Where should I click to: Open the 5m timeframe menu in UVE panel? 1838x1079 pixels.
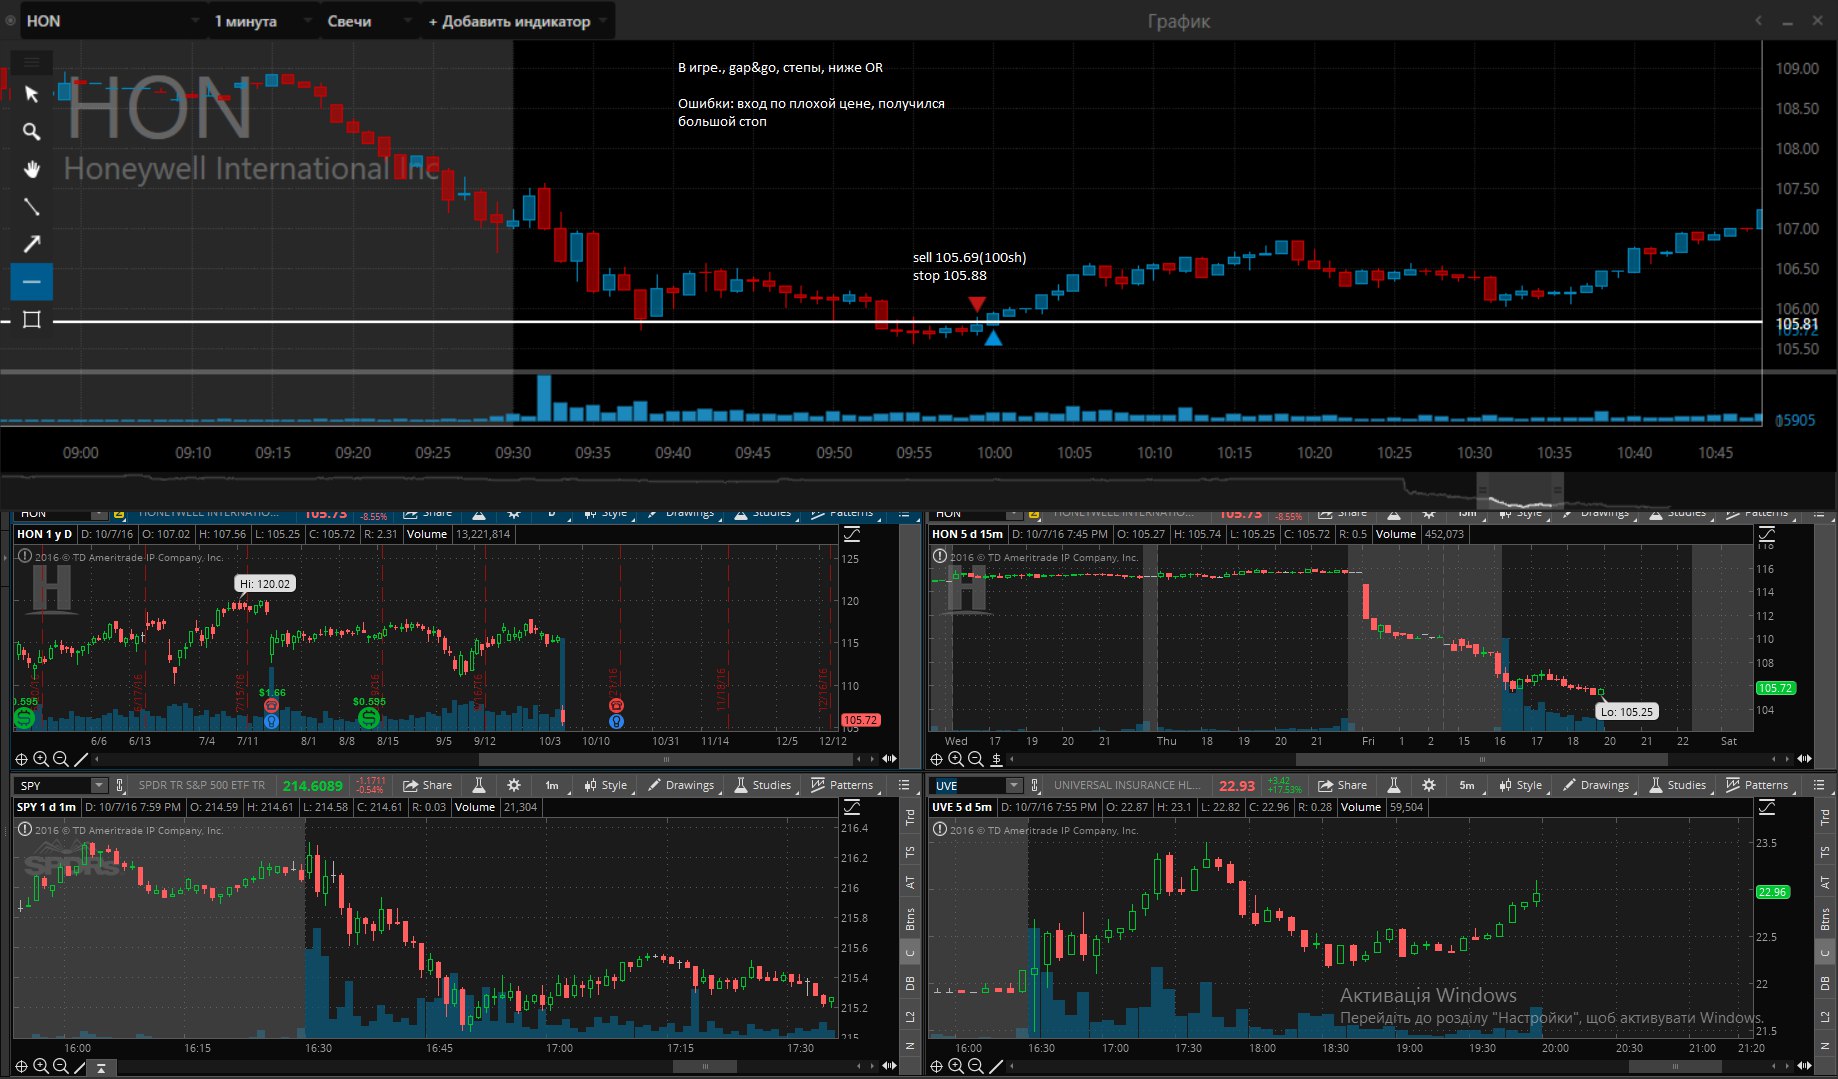[x=1467, y=785]
